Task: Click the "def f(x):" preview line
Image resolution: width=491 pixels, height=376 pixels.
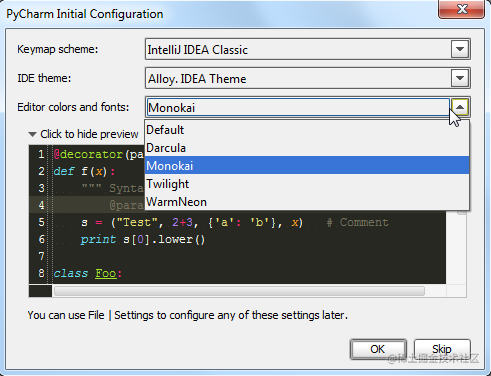Action: [x=84, y=171]
